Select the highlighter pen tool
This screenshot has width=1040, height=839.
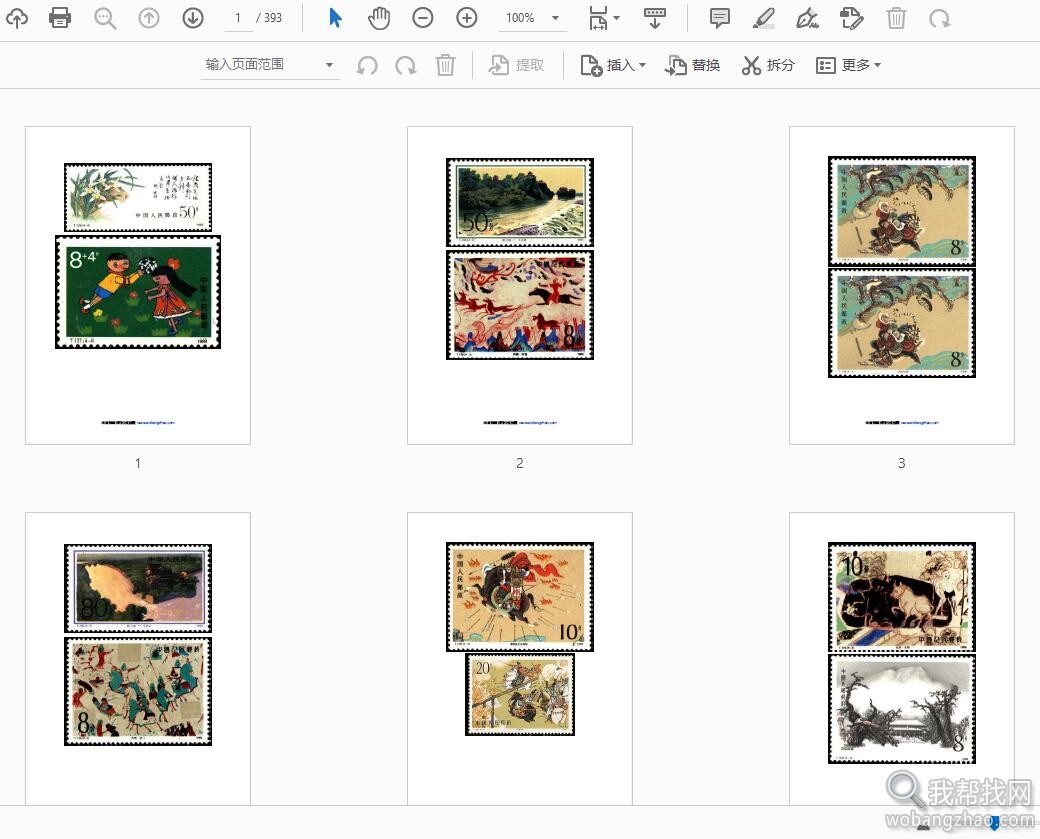click(x=764, y=18)
